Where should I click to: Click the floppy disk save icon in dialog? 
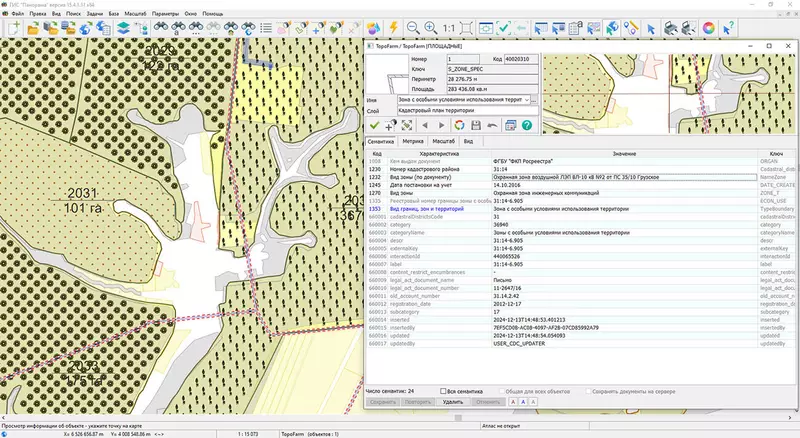[476, 125]
